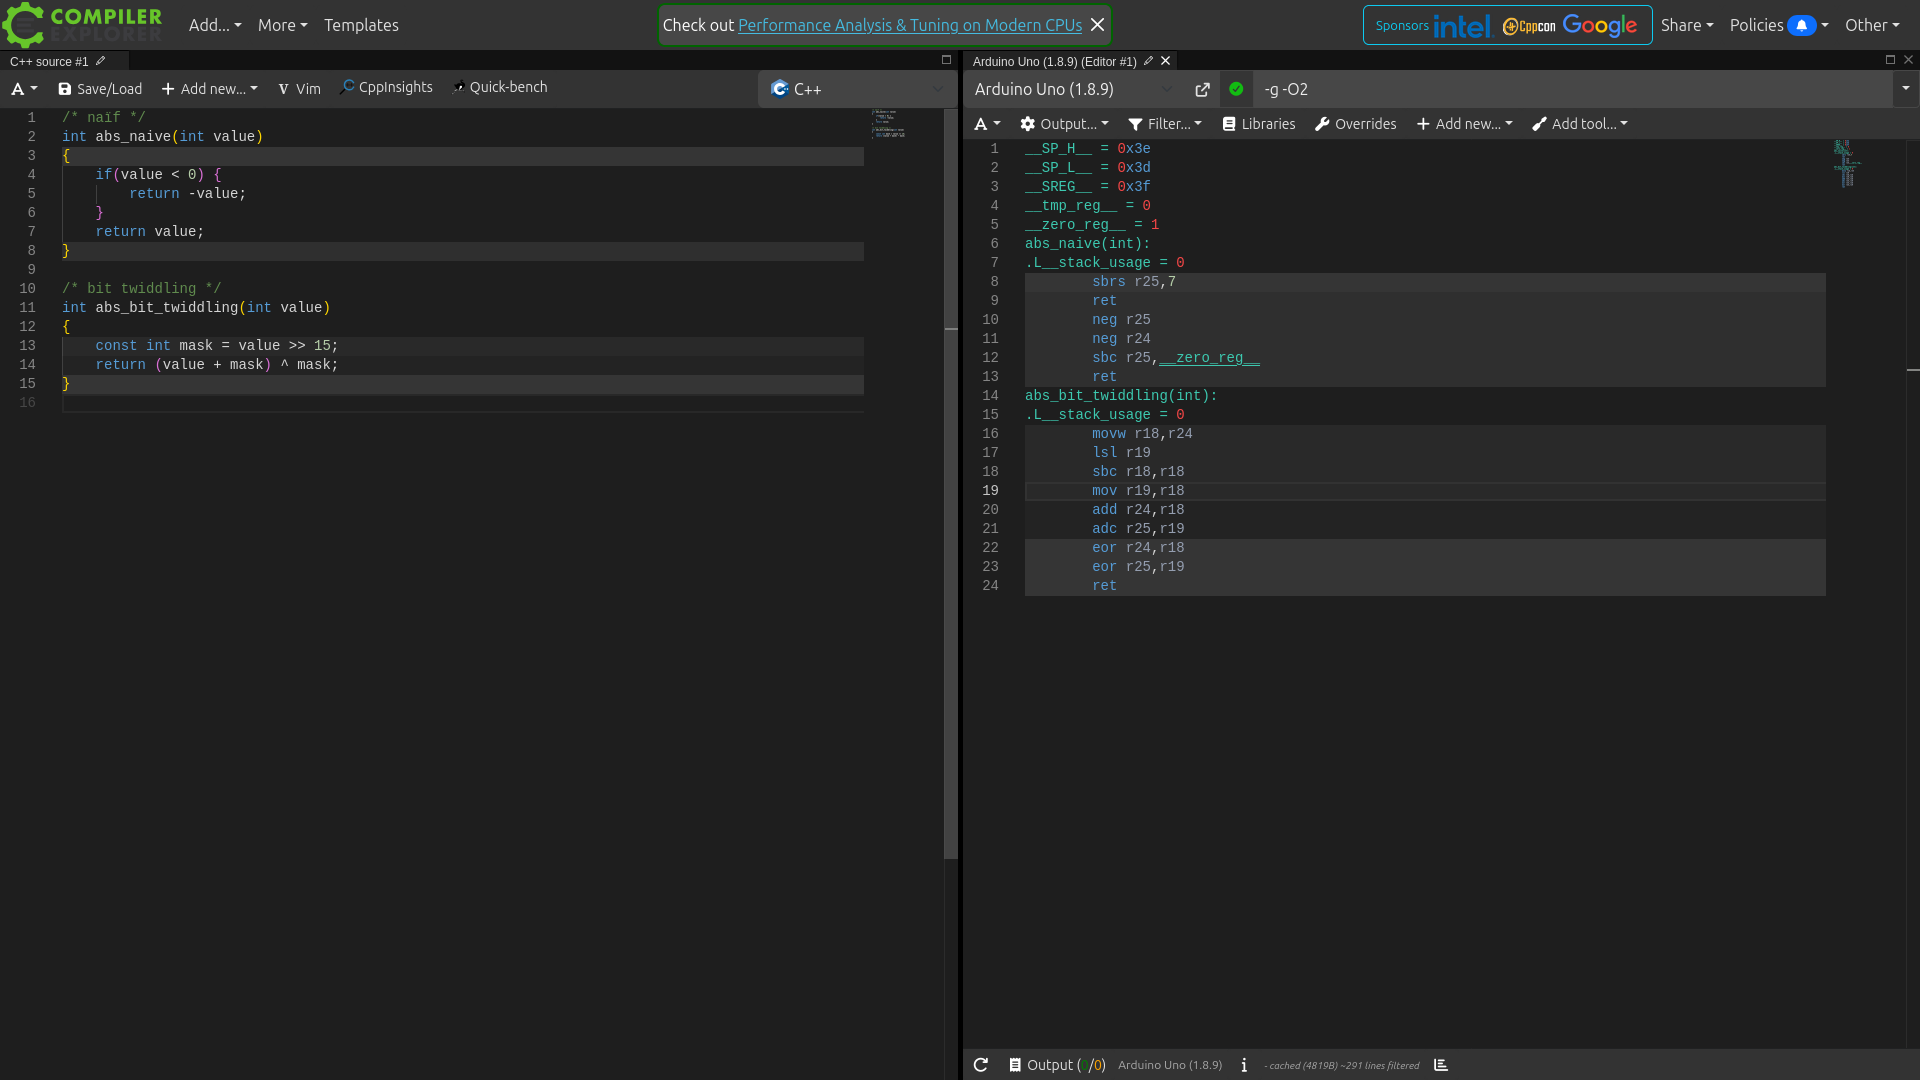This screenshot has height=1080, width=1920.
Task: Open the More menu
Action: [x=282, y=25]
